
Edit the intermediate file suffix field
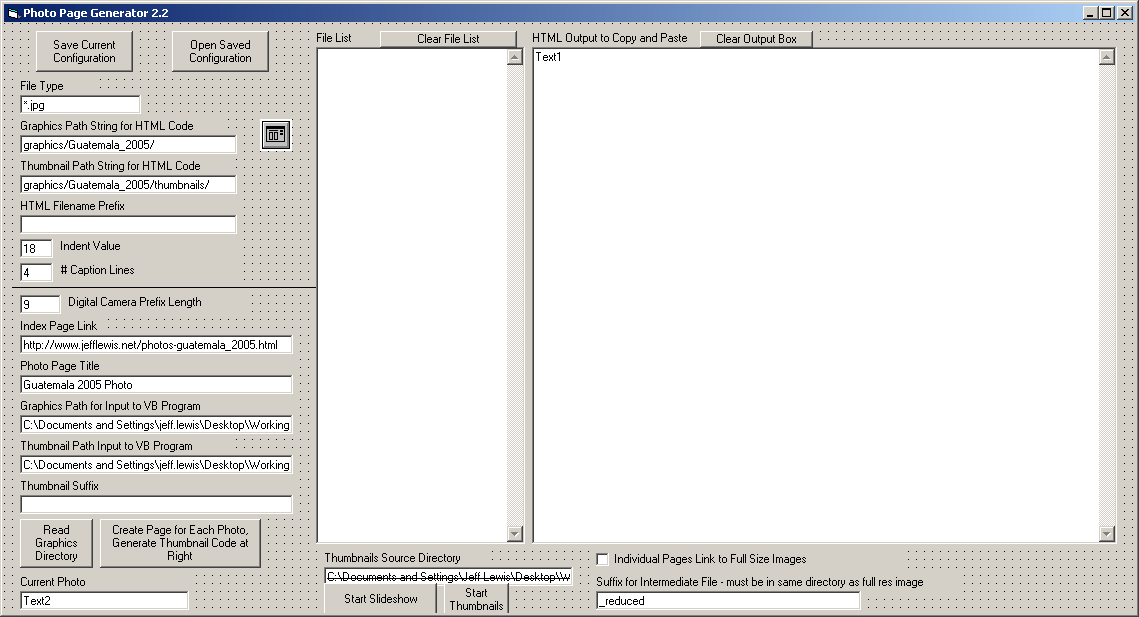tap(728, 600)
